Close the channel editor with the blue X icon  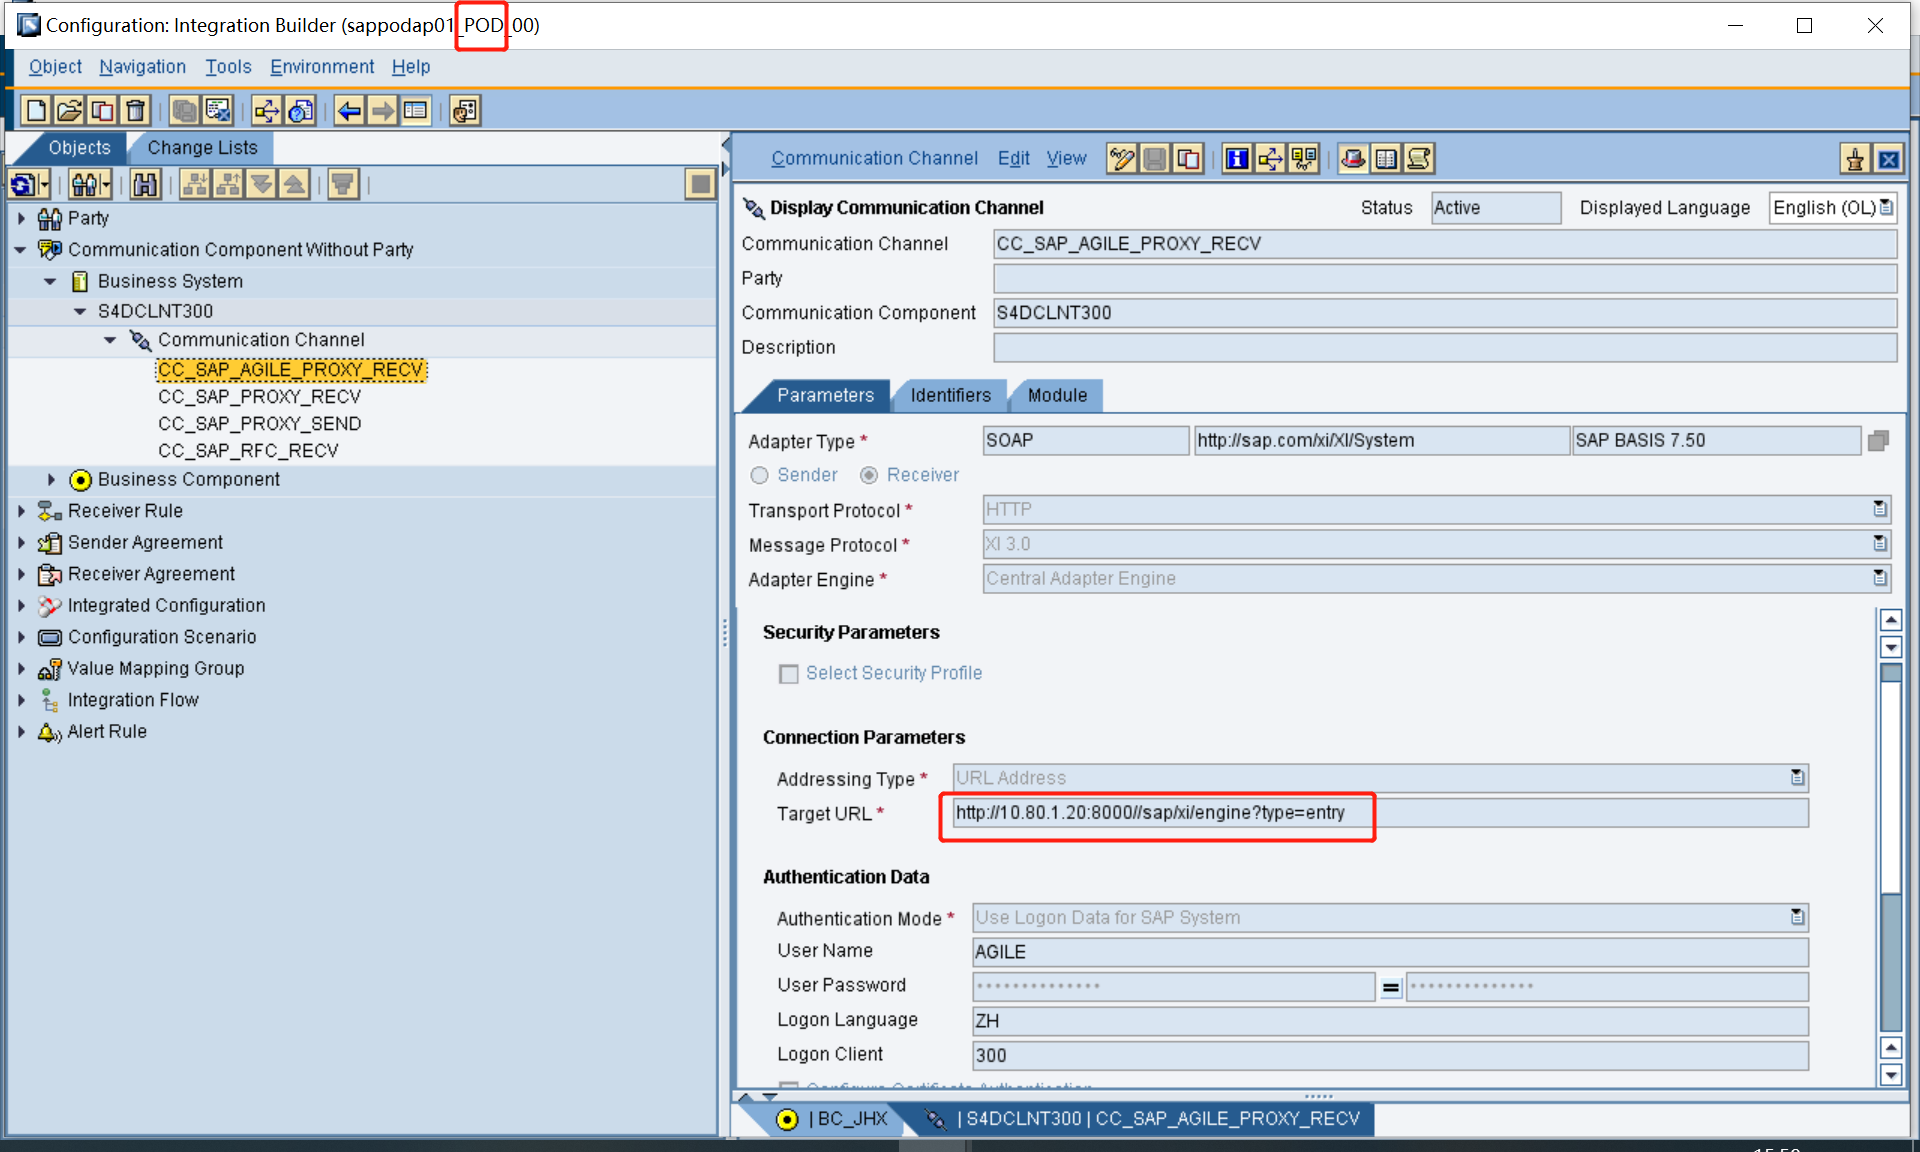click(x=1888, y=159)
